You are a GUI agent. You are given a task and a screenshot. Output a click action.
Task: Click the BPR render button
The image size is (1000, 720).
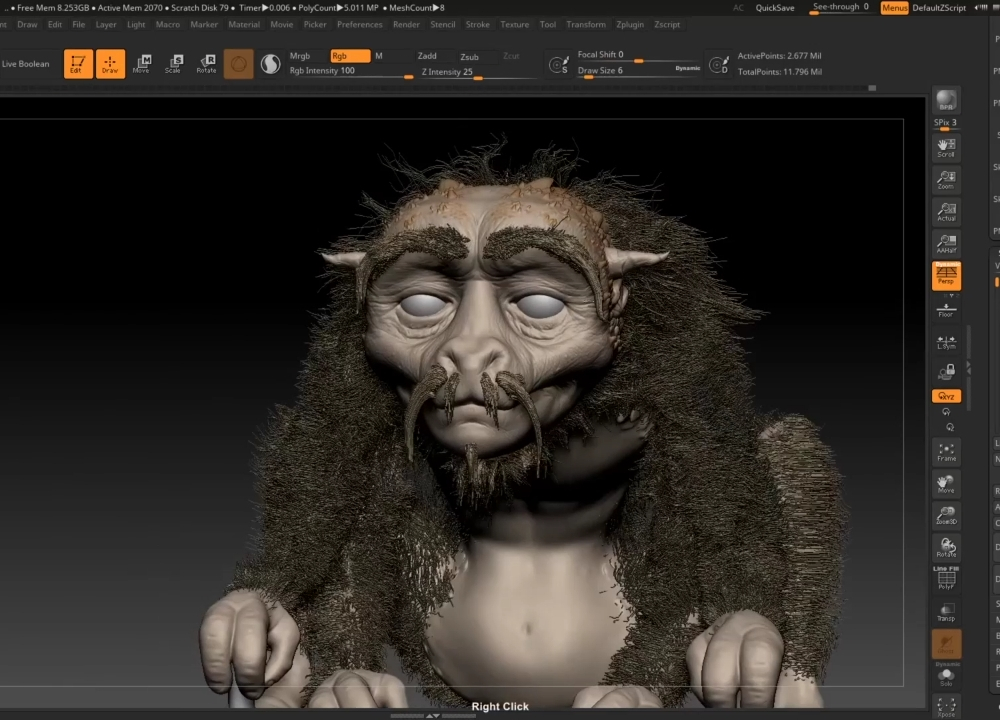coord(946,101)
